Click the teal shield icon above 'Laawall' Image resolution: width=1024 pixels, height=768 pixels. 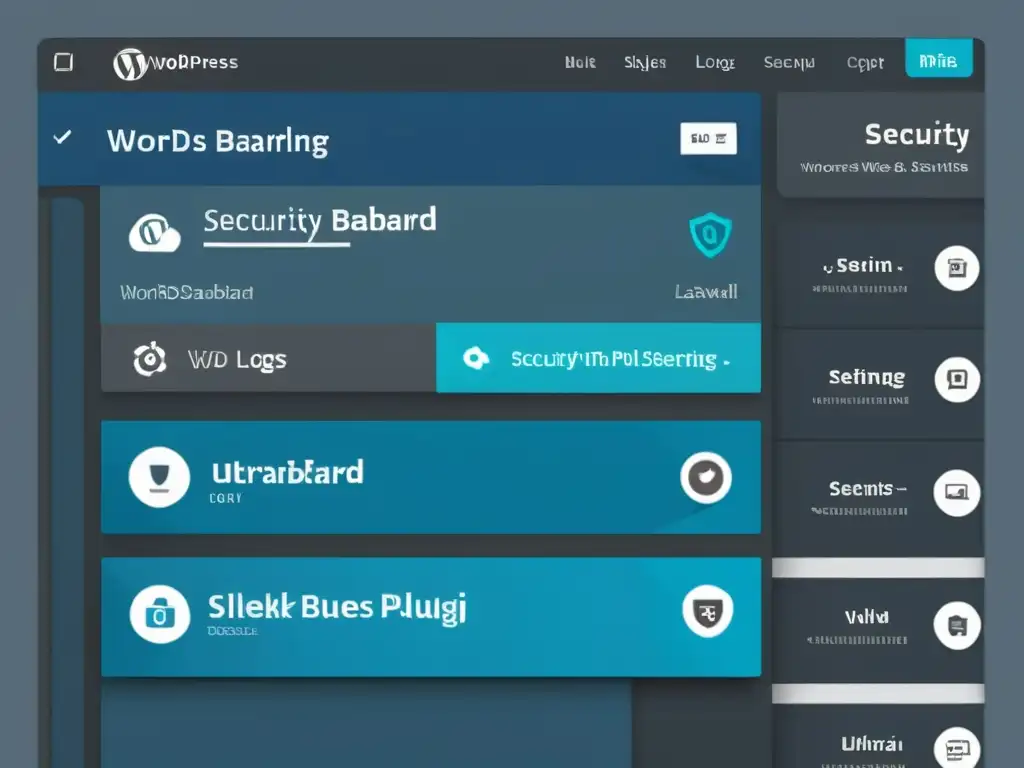click(x=710, y=234)
